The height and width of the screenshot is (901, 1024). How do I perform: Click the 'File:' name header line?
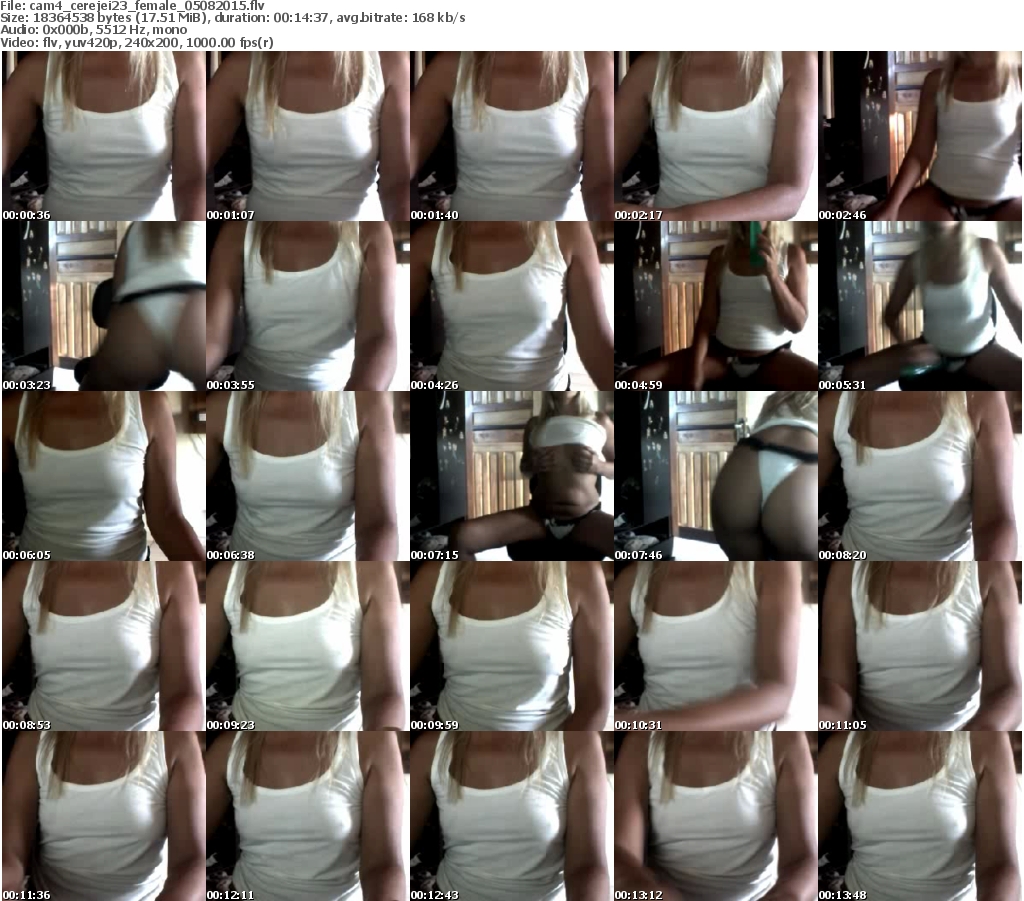(x=133, y=6)
